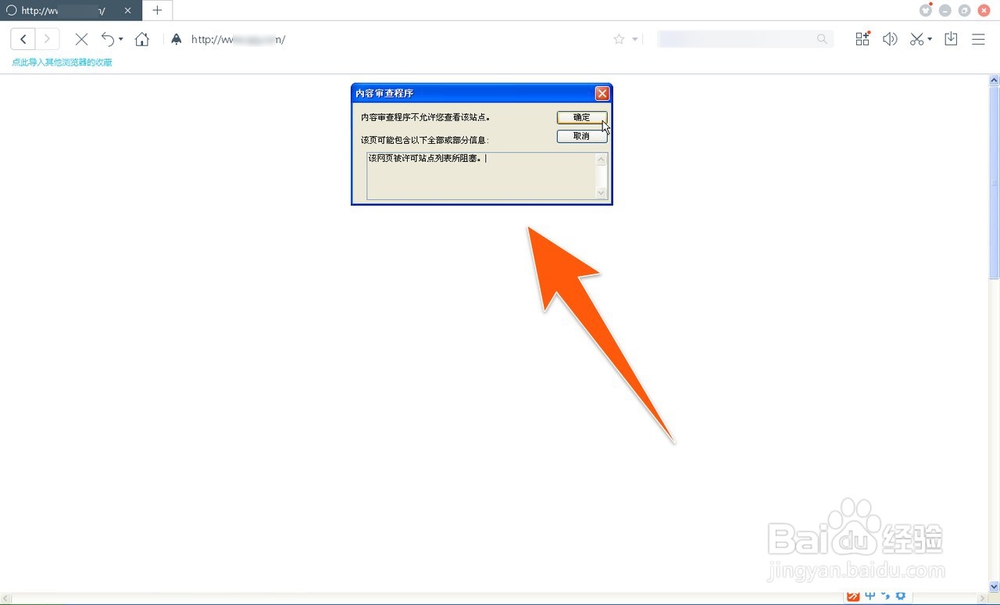Click the text box reading 该网页被许可站点列表所阻塞
This screenshot has height=605, width=1000.
click(482, 175)
